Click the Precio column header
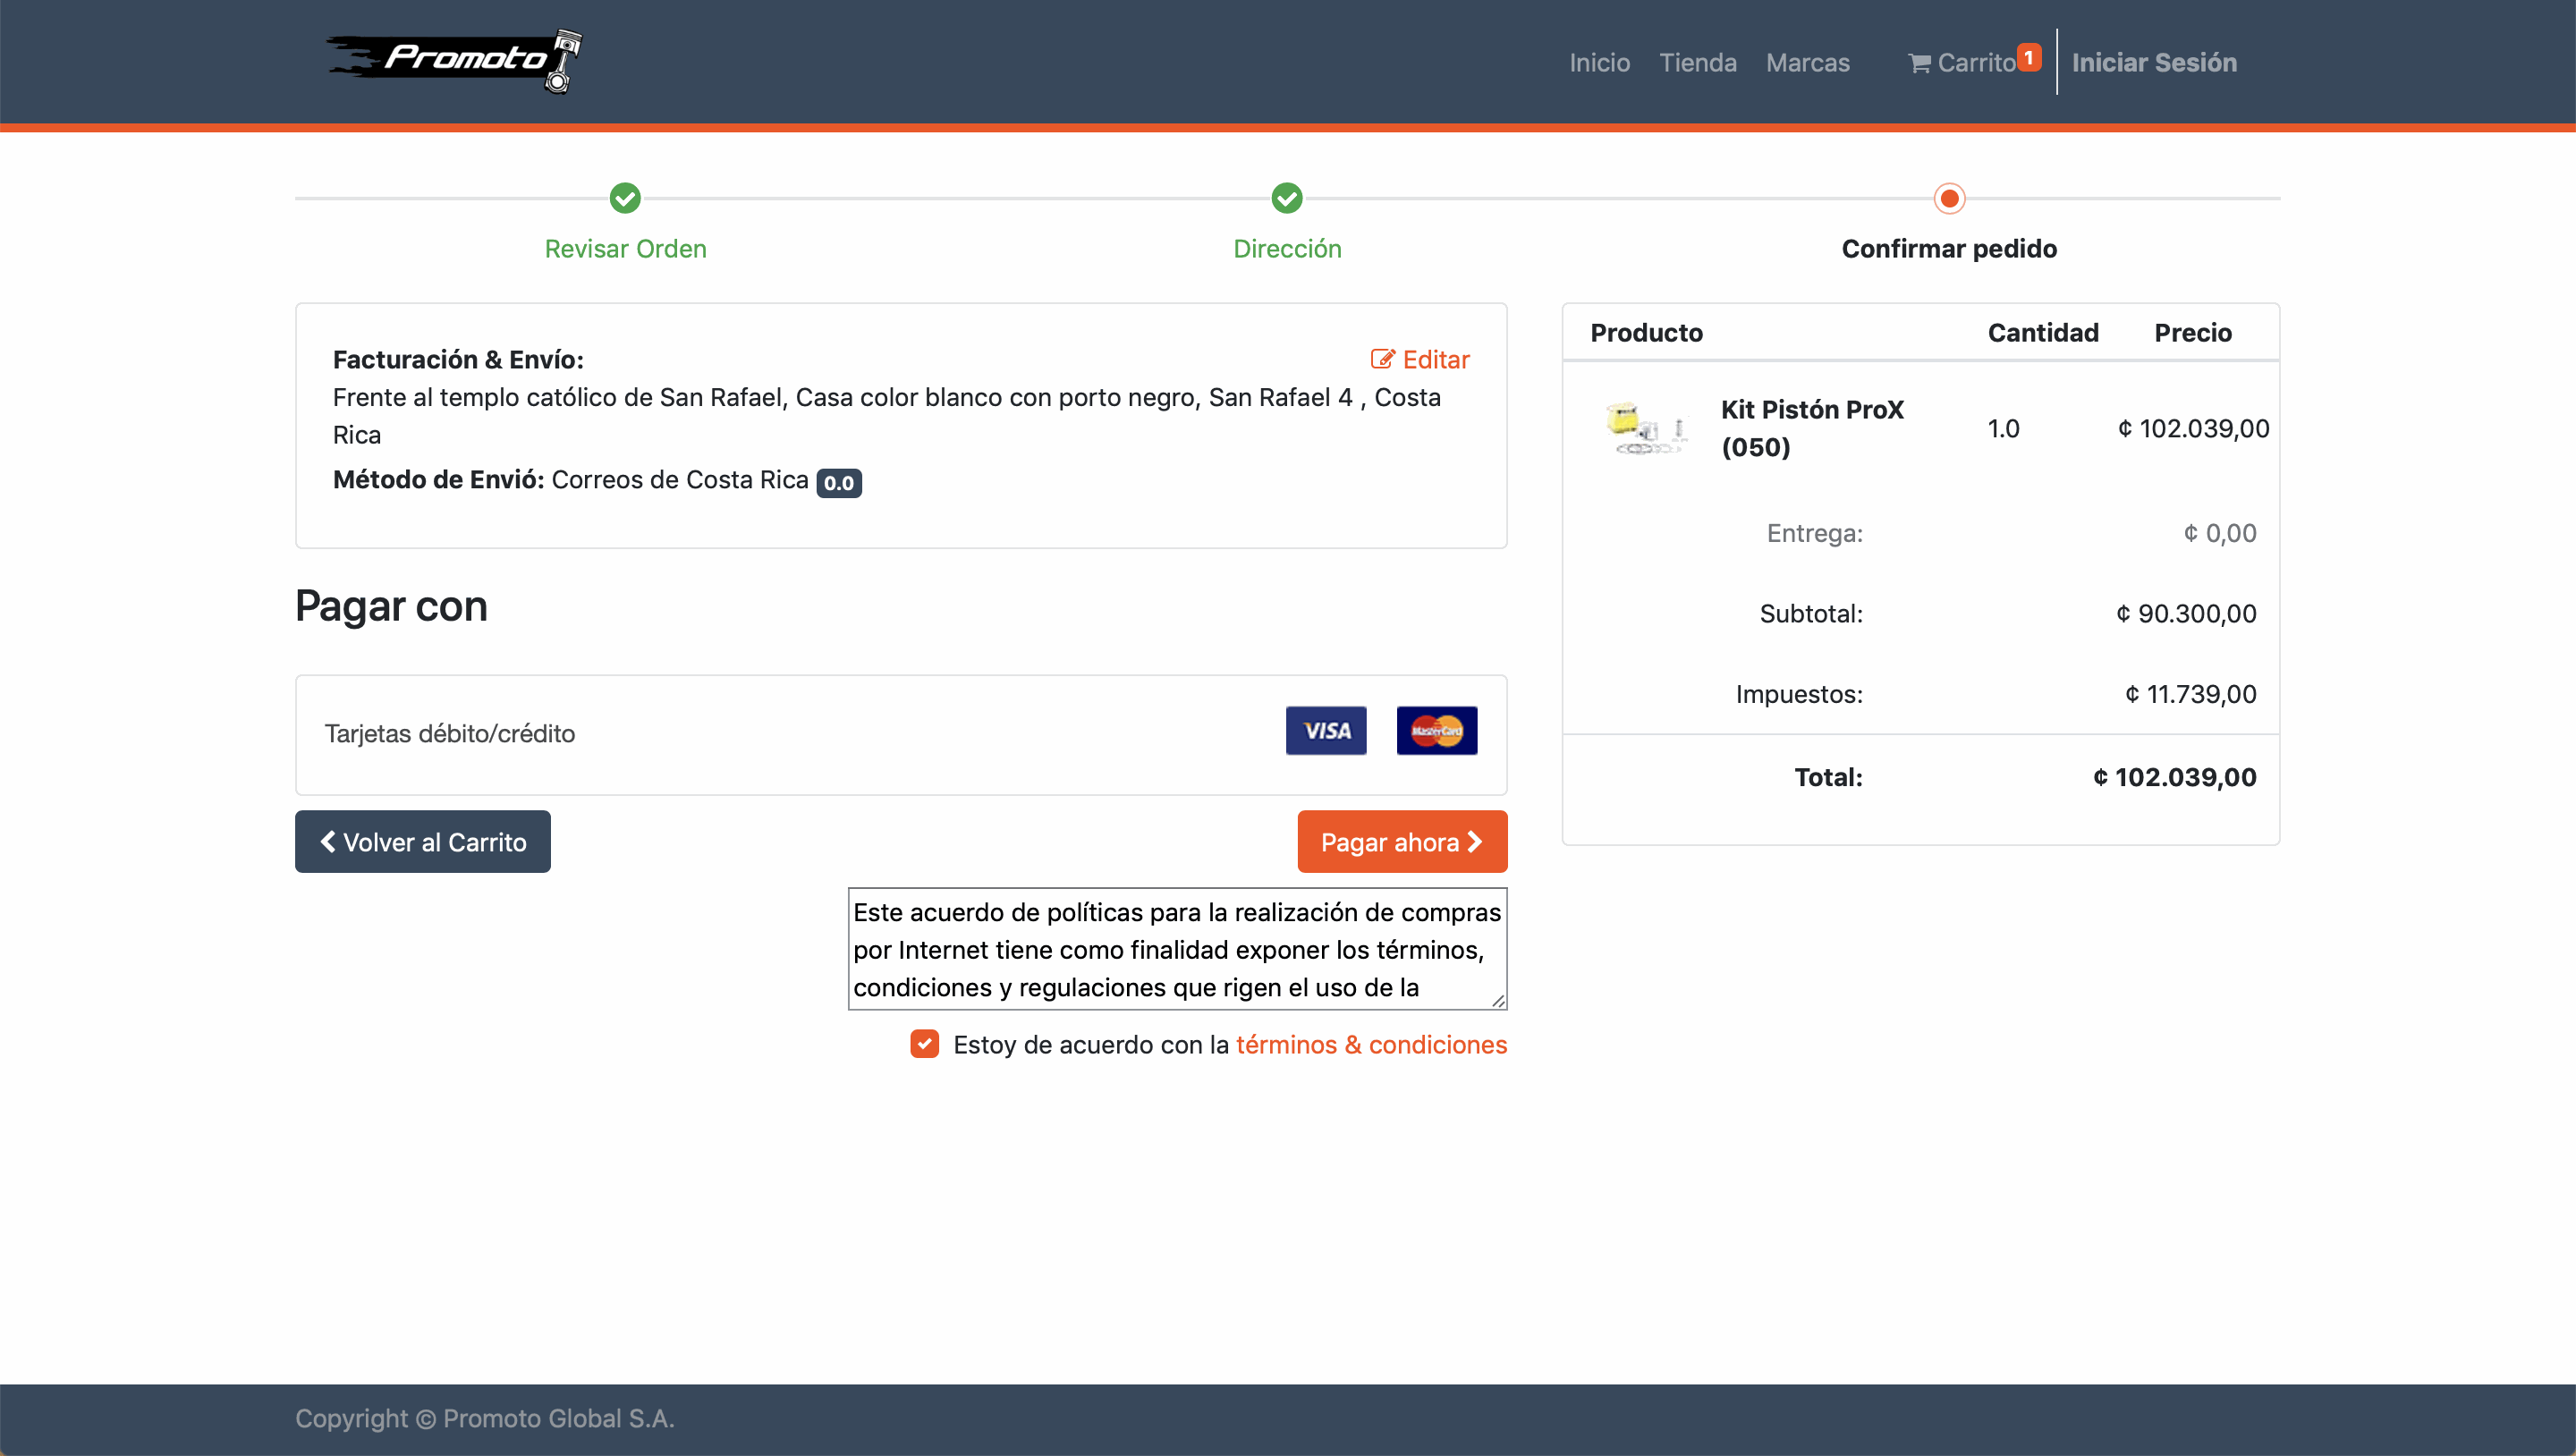This screenshot has width=2576, height=1456. click(2192, 332)
